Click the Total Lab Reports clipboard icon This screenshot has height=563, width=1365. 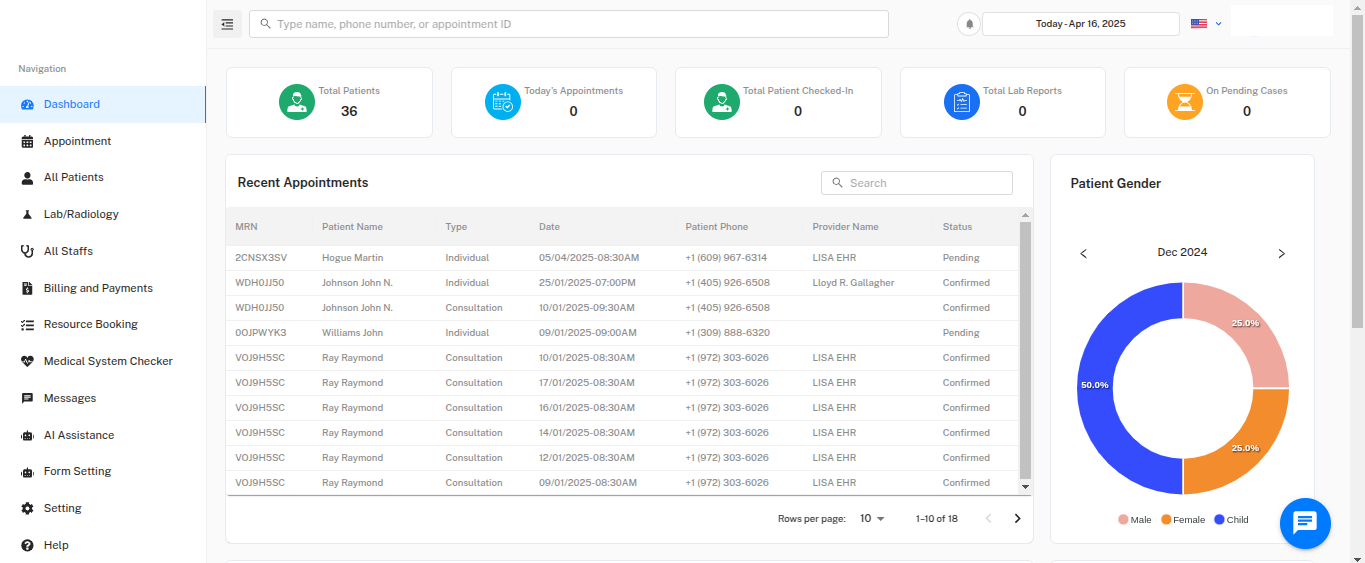[962, 102]
